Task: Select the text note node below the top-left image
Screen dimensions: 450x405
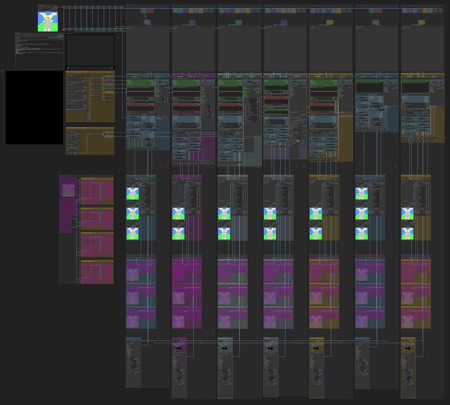Action: click(x=39, y=51)
